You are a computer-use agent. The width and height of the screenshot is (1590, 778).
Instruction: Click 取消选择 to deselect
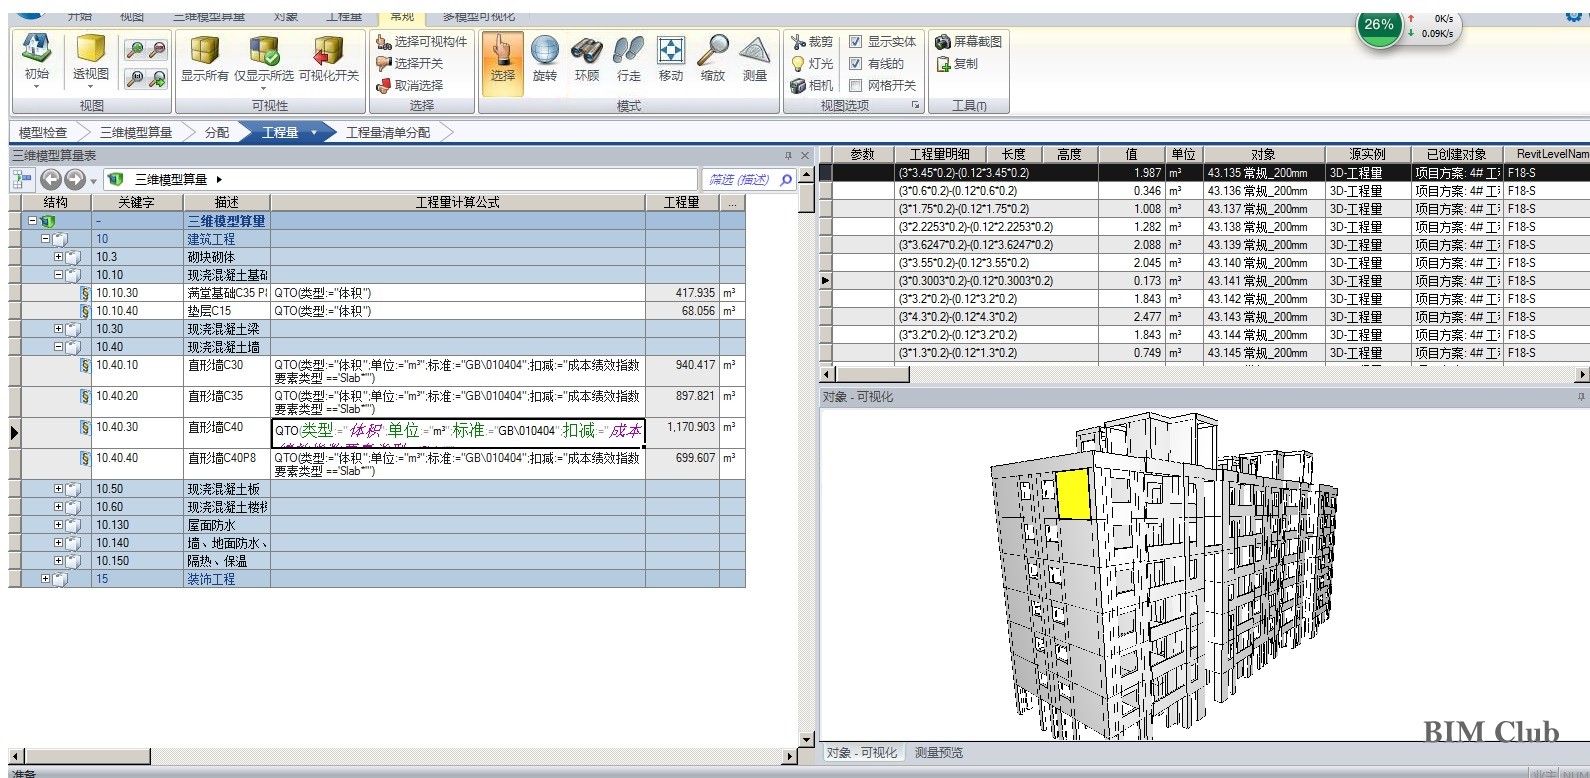pyautogui.click(x=409, y=85)
